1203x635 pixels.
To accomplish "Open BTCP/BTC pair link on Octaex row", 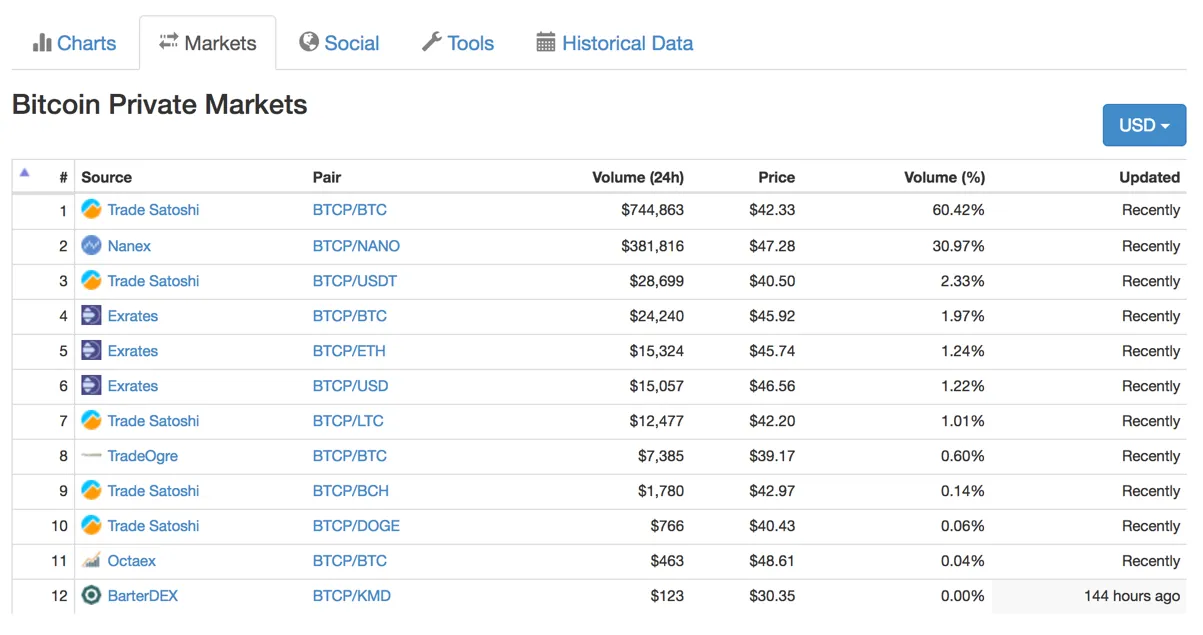I will (x=350, y=561).
